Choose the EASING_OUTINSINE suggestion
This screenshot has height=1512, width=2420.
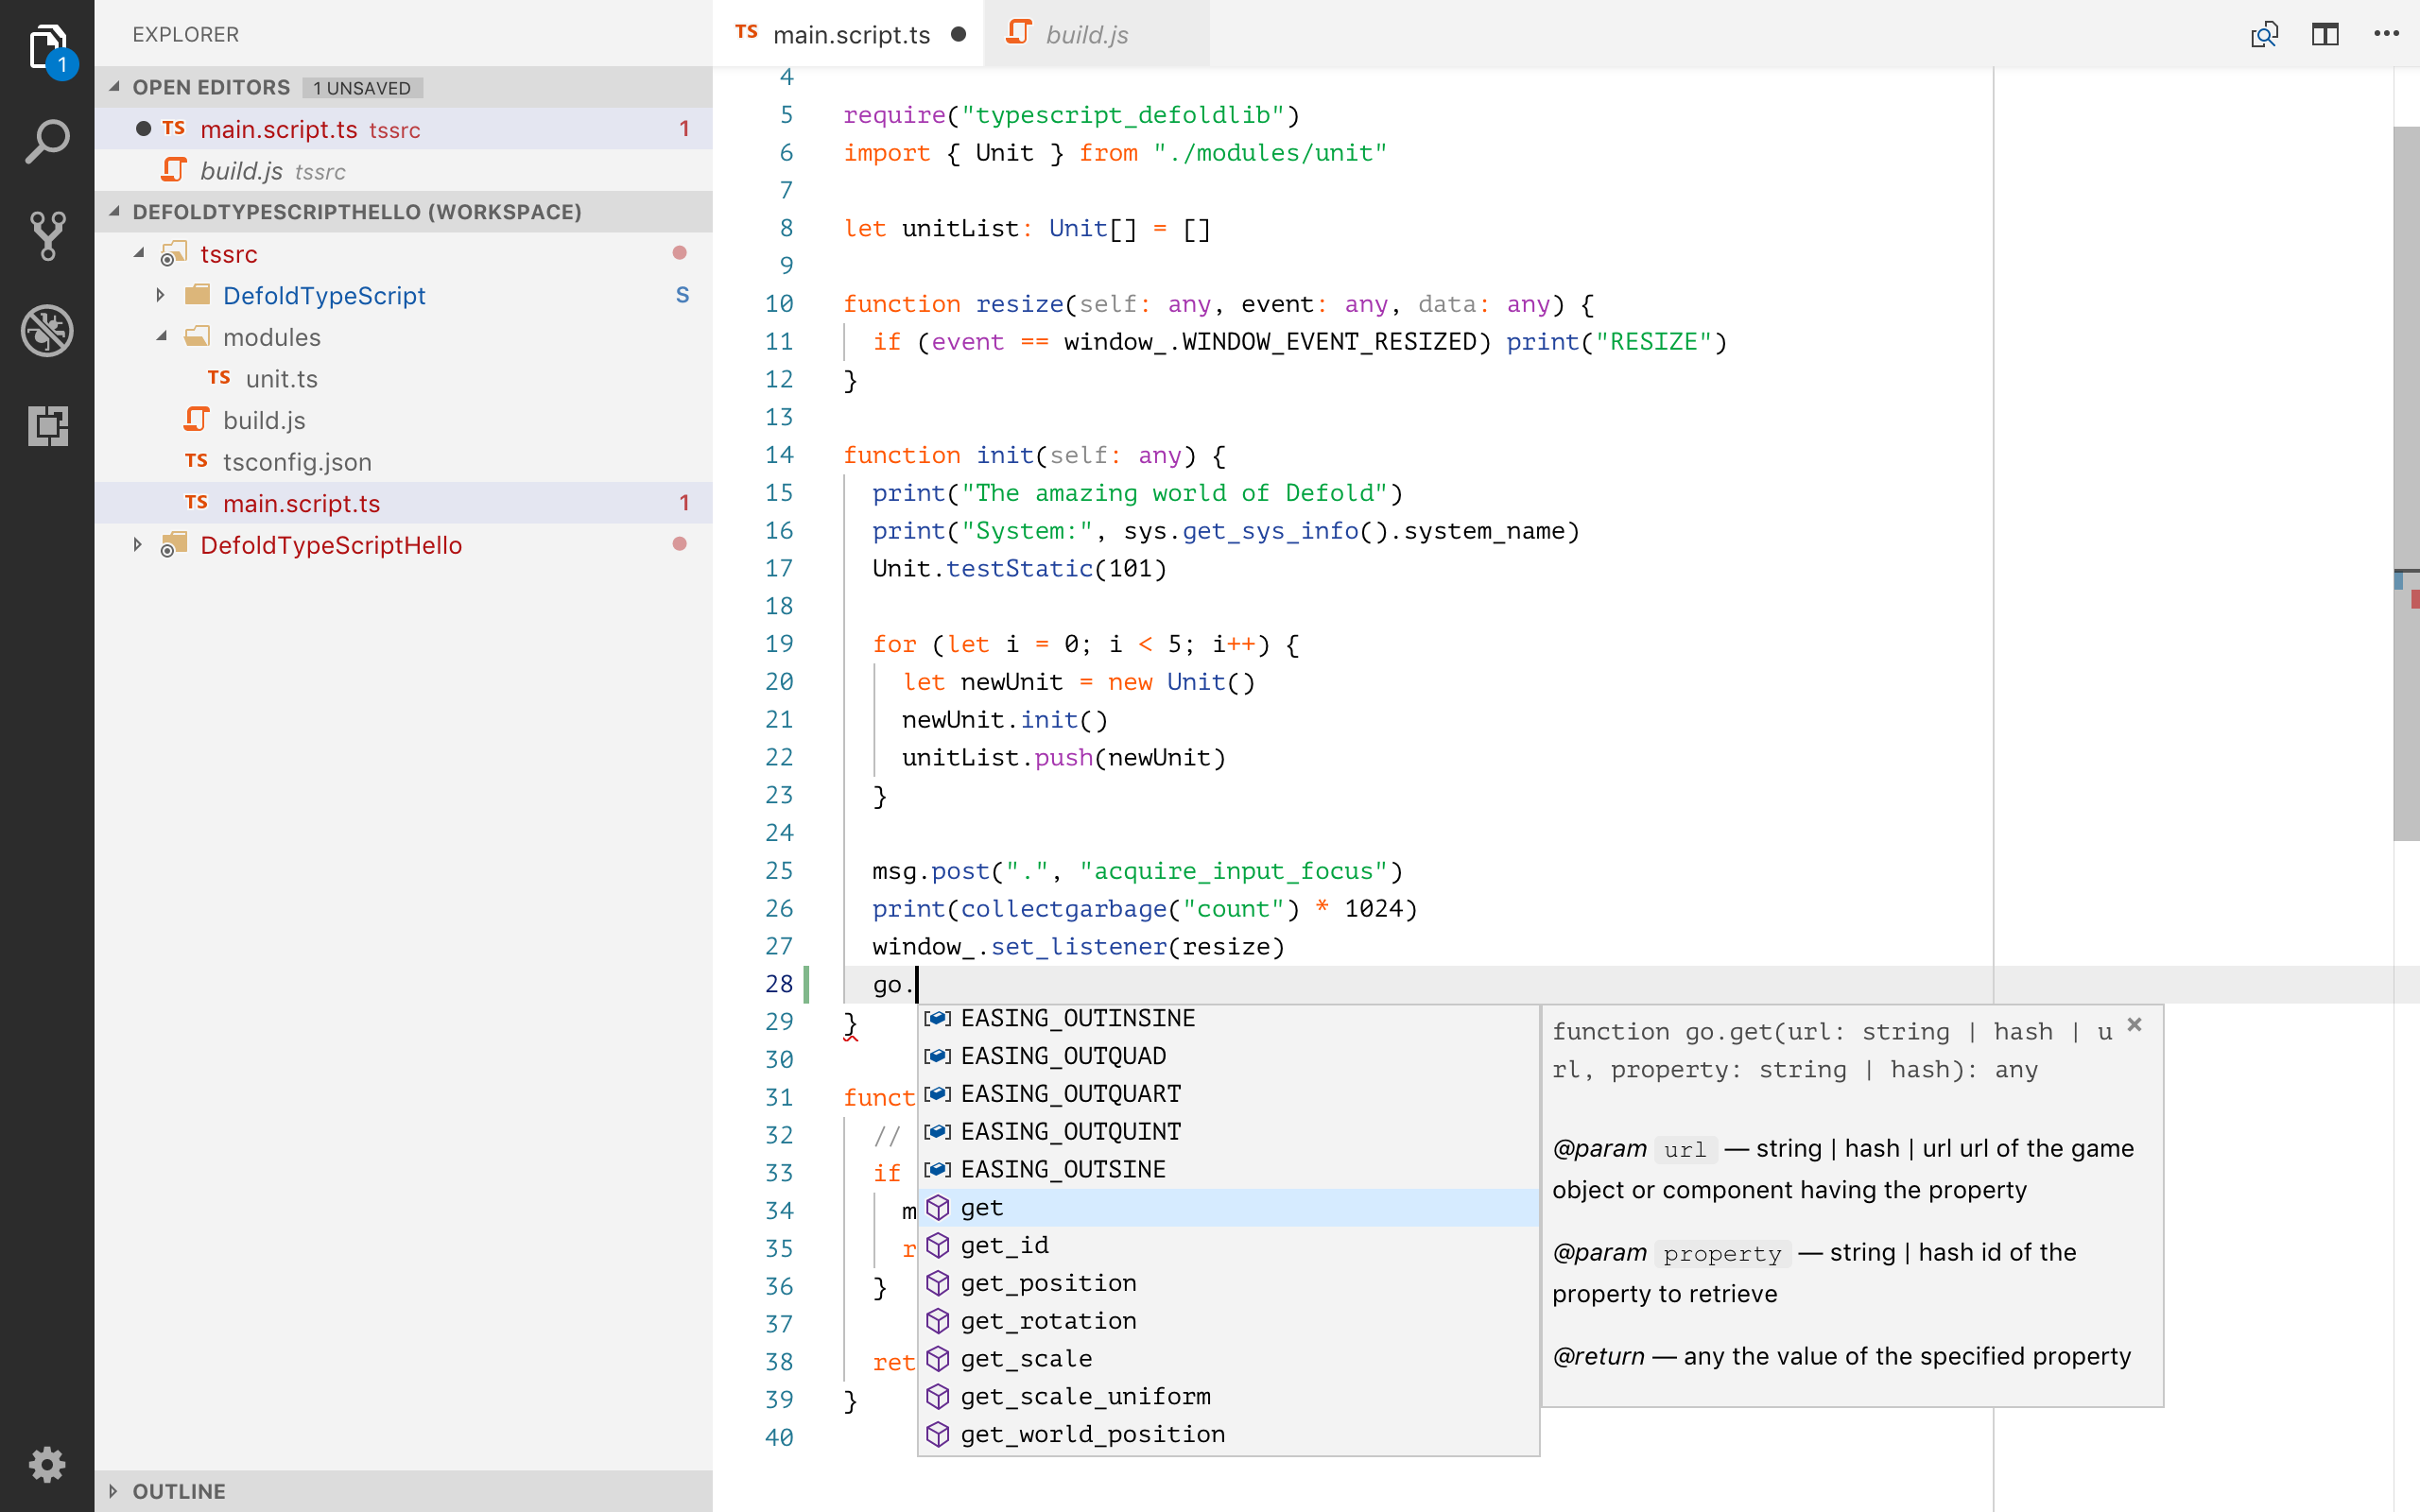click(1228, 1018)
